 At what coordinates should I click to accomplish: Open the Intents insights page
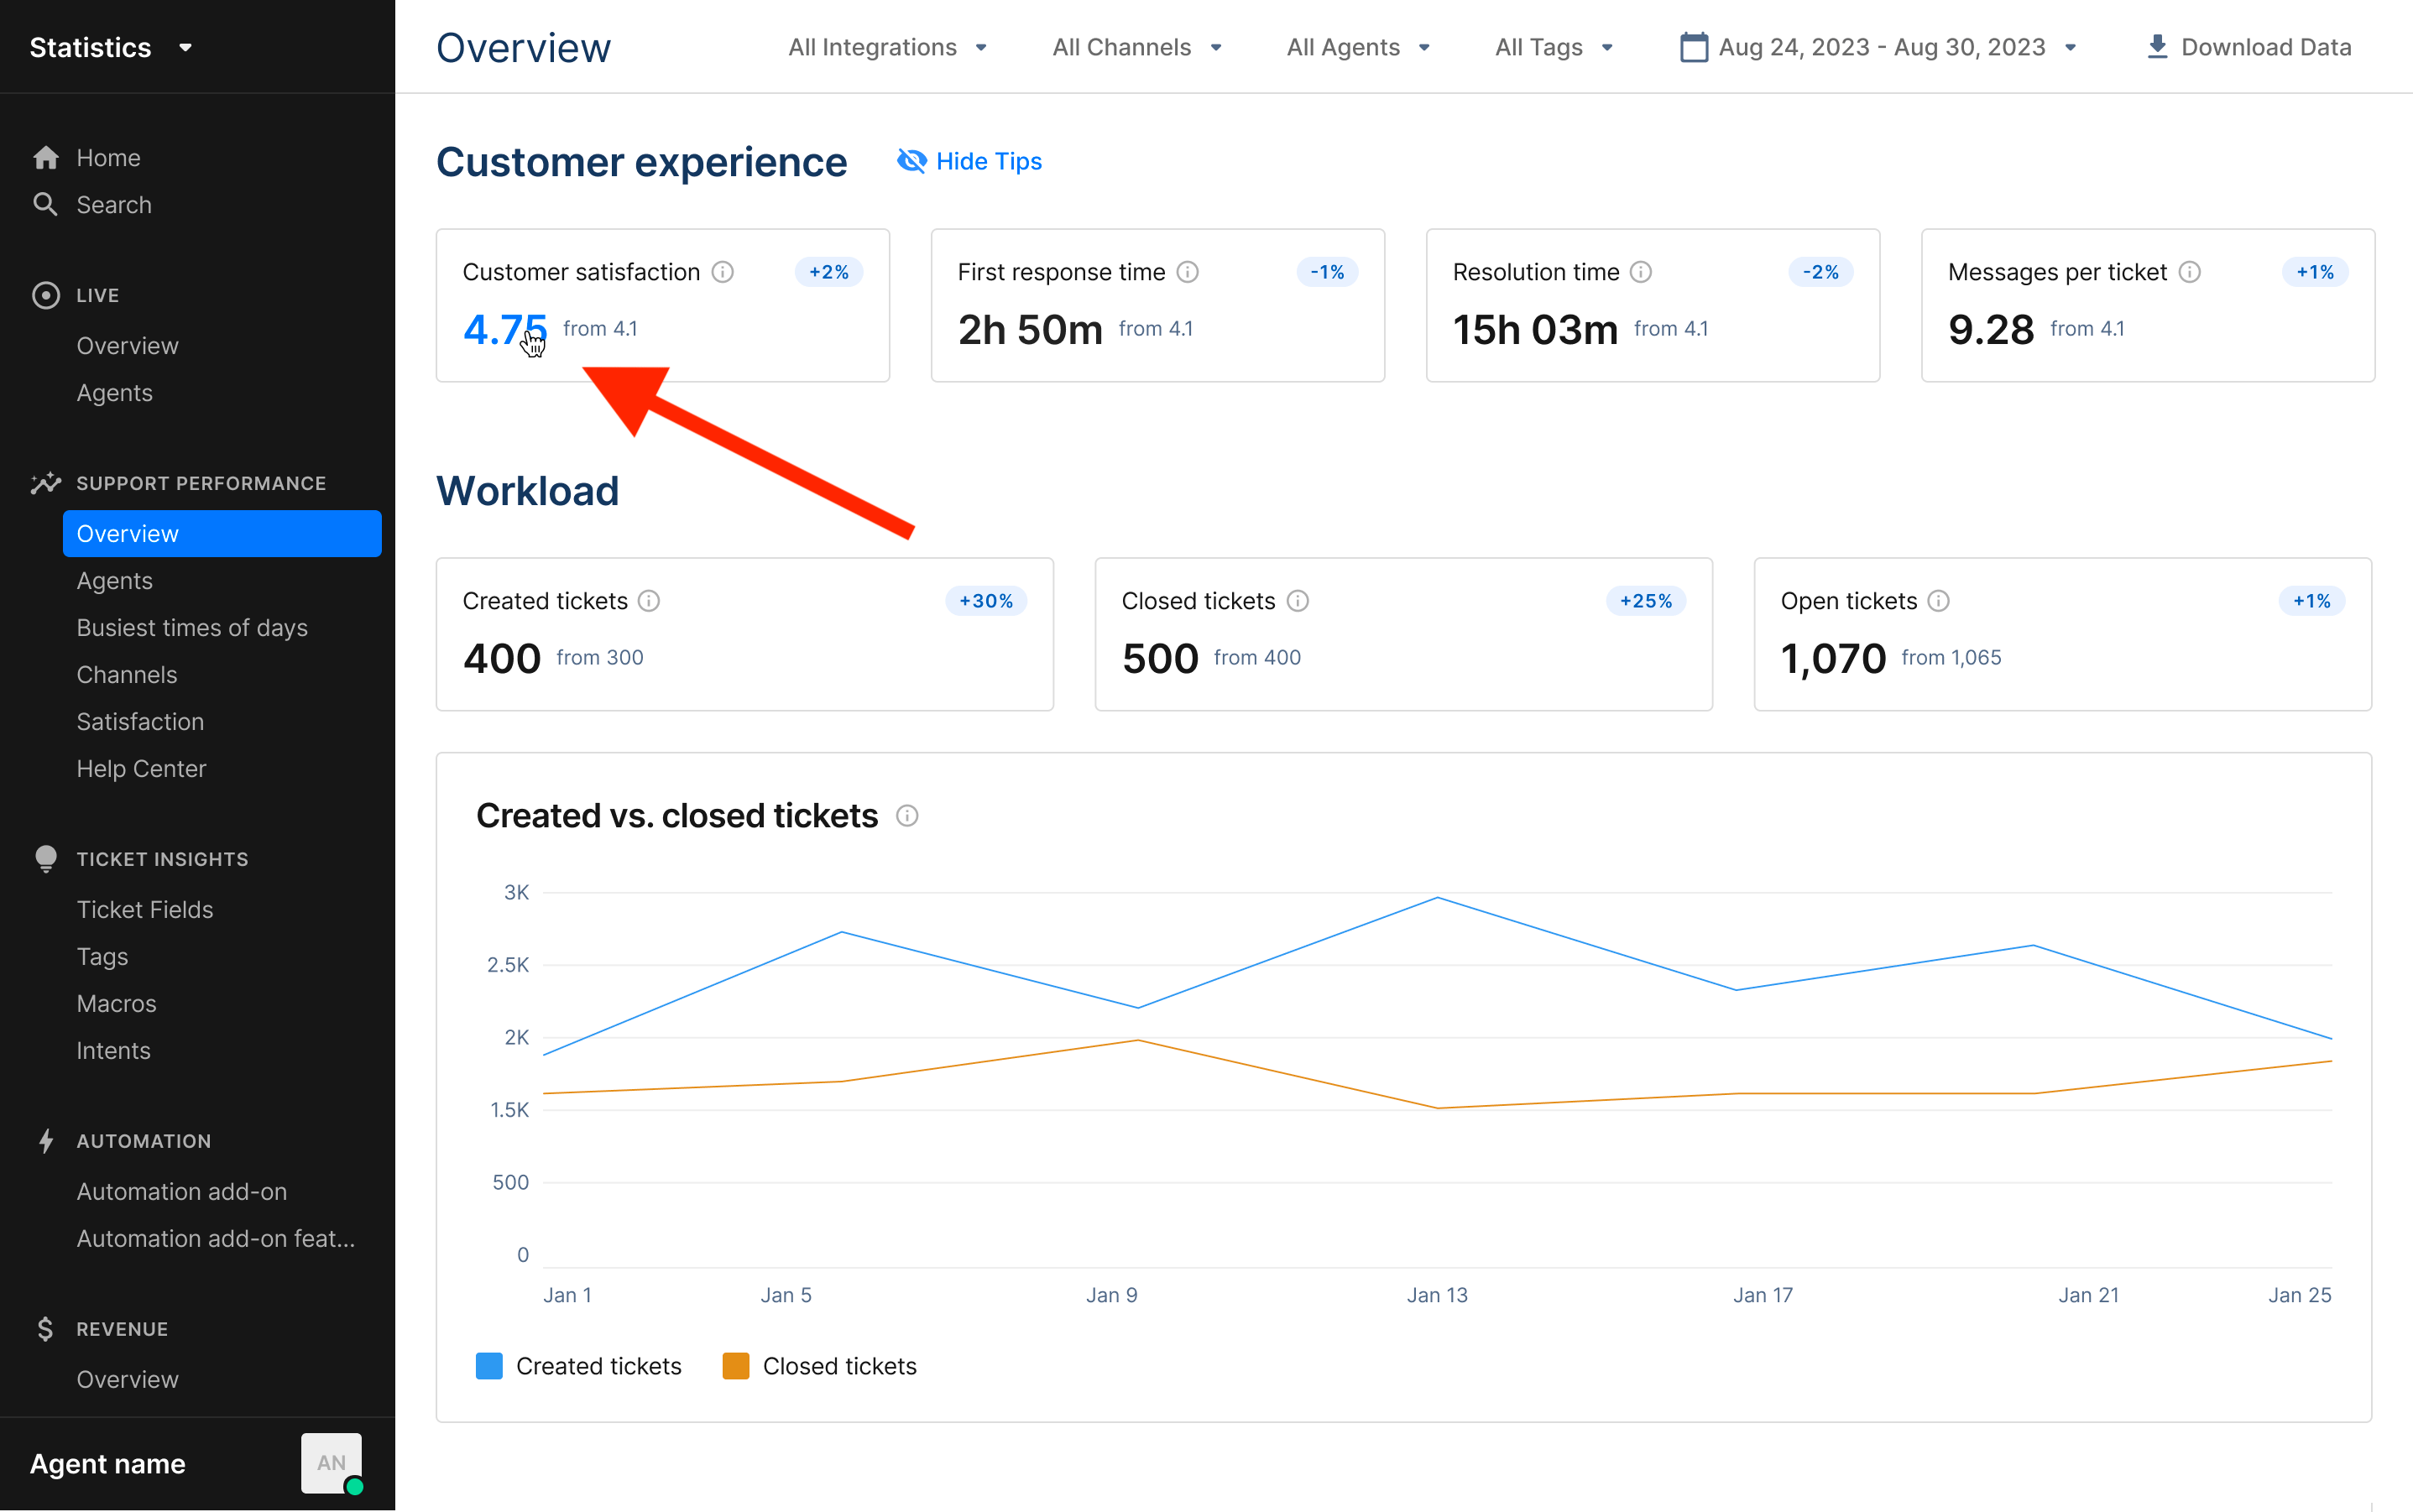[114, 1051]
